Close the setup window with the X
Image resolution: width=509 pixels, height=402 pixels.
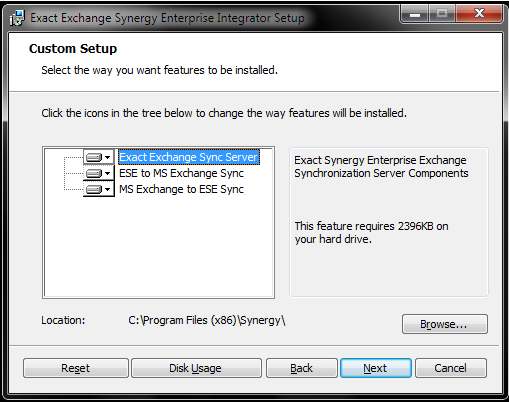pyautogui.click(x=479, y=14)
